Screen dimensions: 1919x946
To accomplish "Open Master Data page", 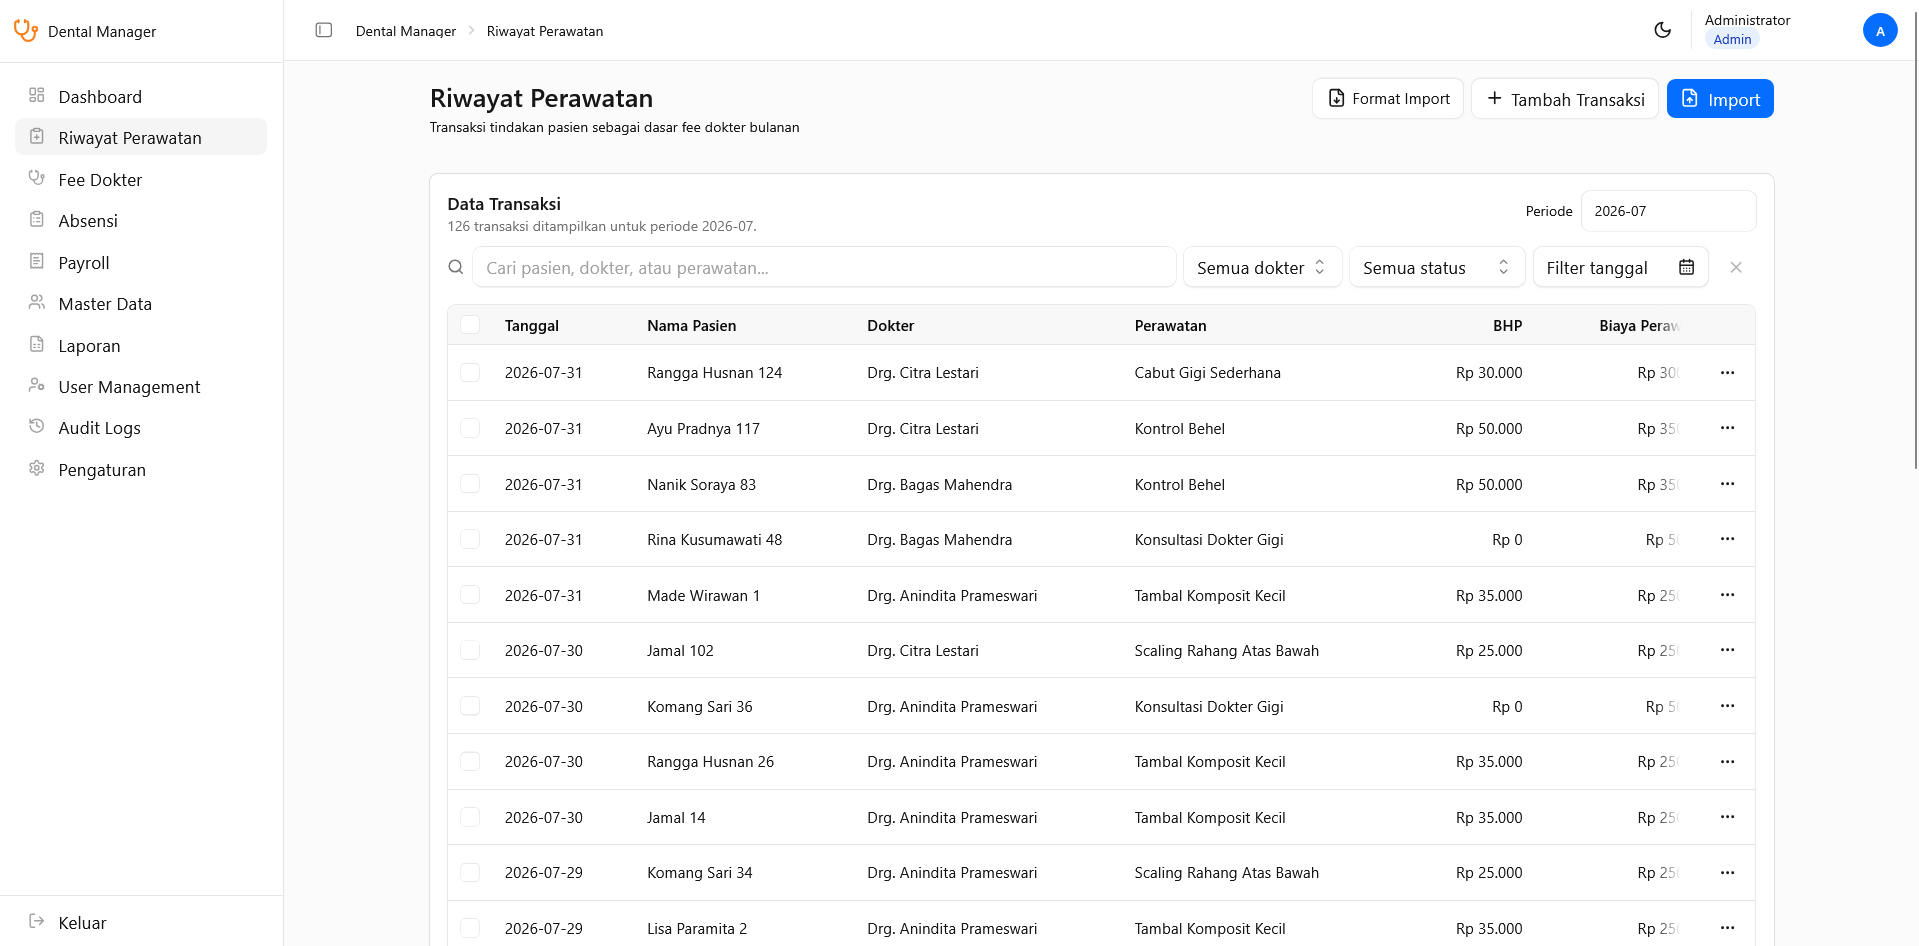I will tap(141, 303).
